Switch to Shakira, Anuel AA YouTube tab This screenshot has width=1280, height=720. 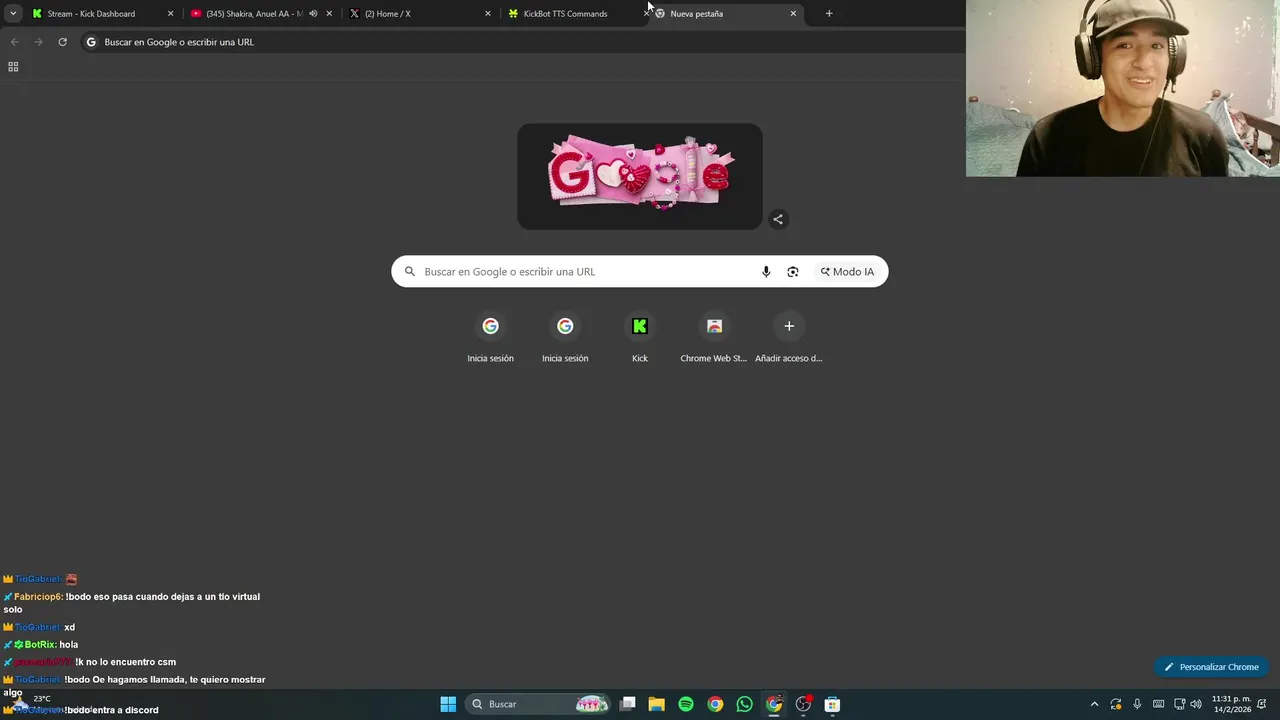(x=261, y=14)
